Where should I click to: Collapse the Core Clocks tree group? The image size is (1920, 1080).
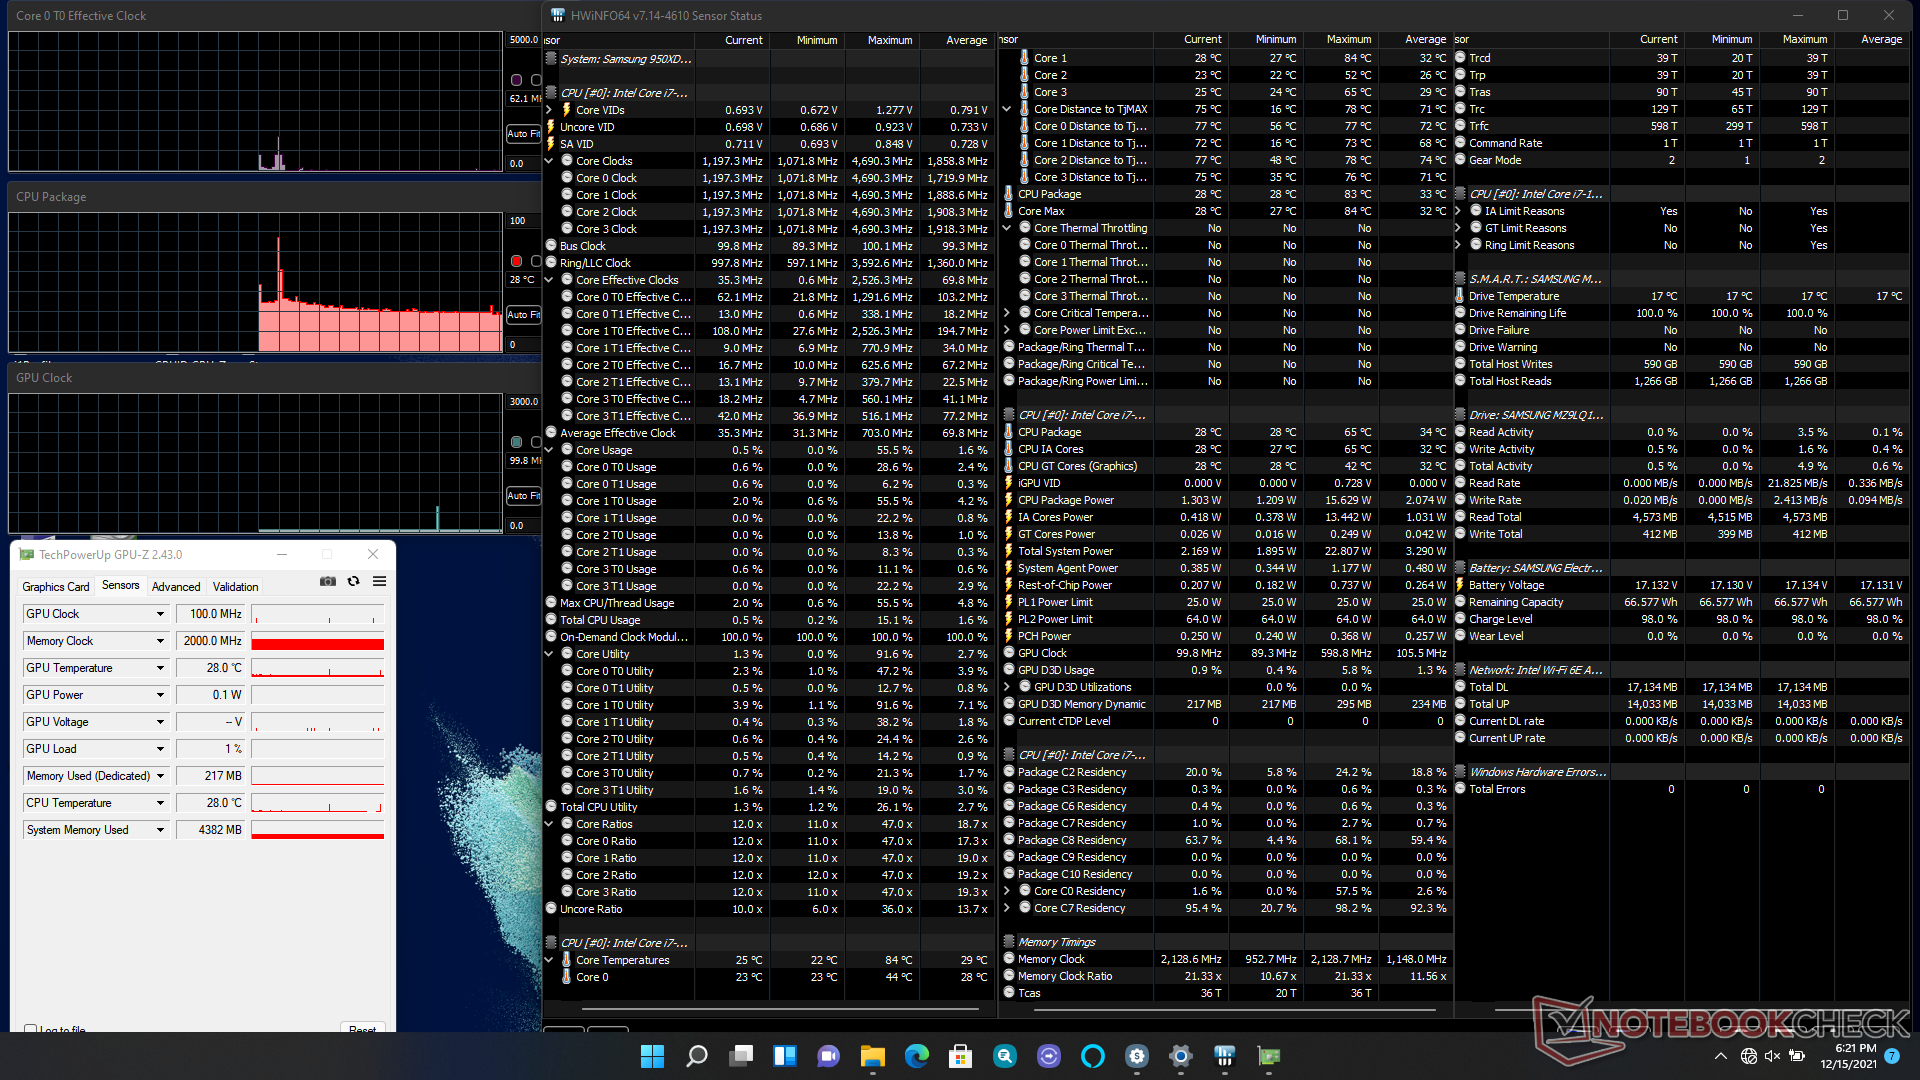point(549,161)
